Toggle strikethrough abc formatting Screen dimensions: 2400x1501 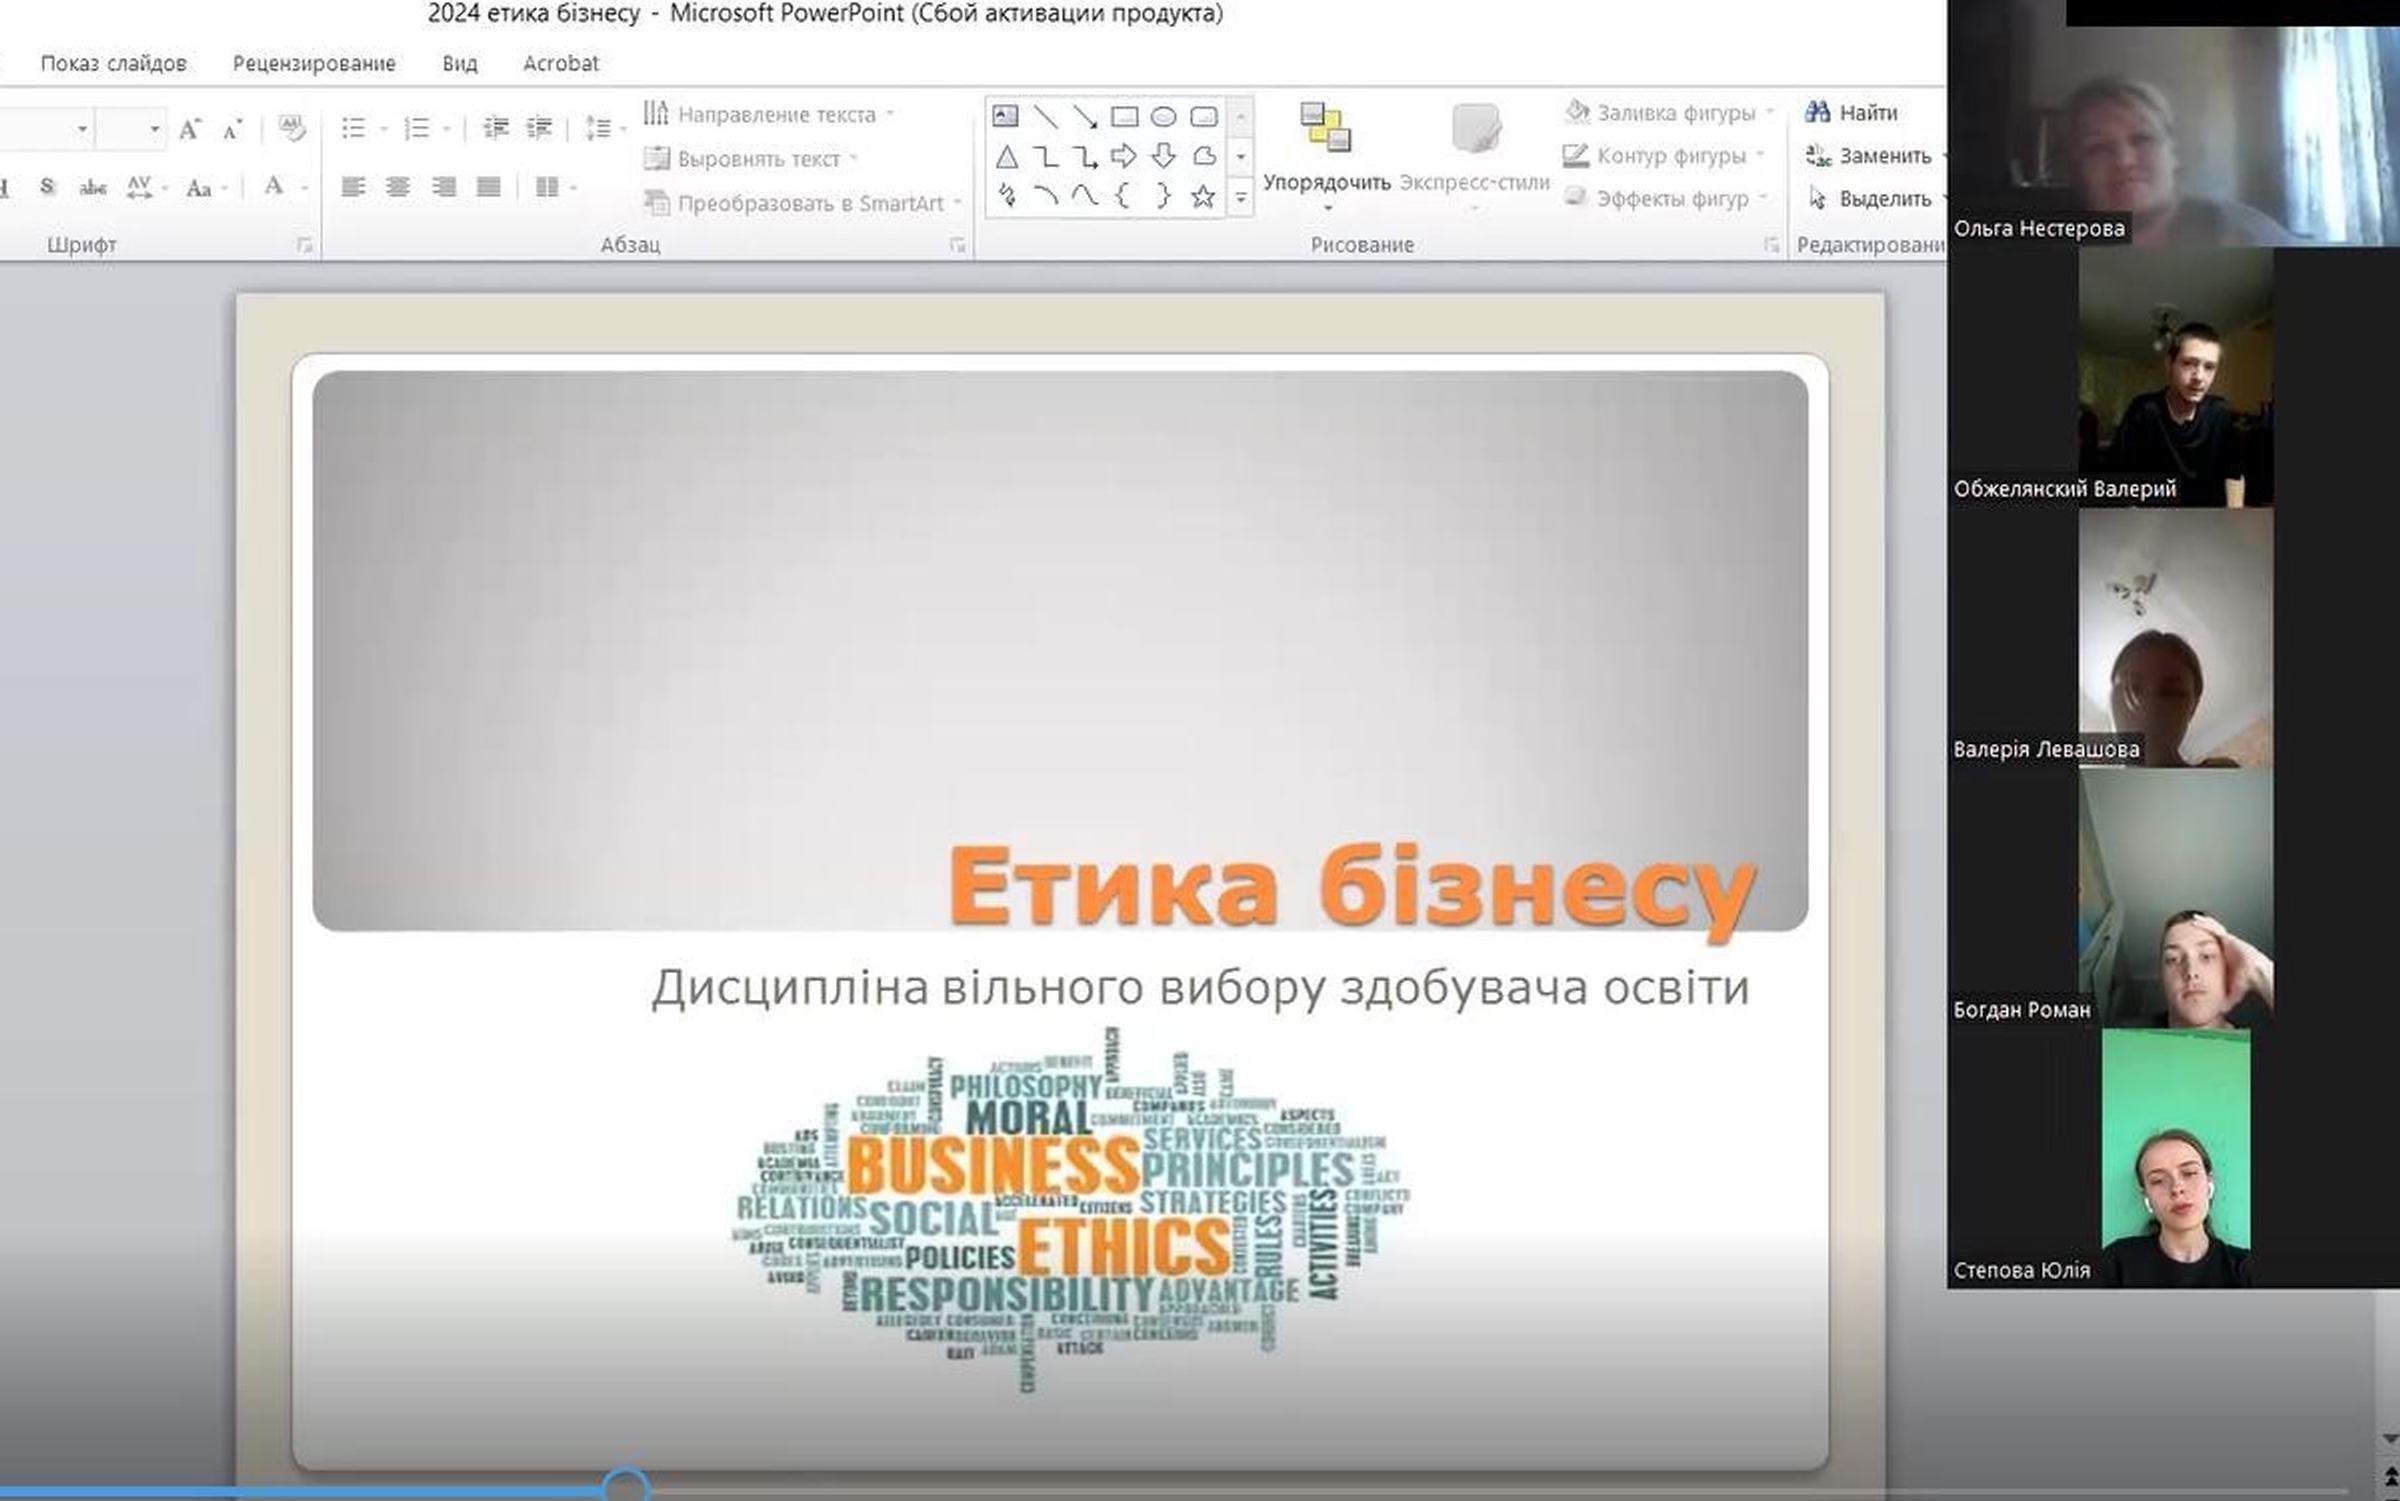pos(92,188)
